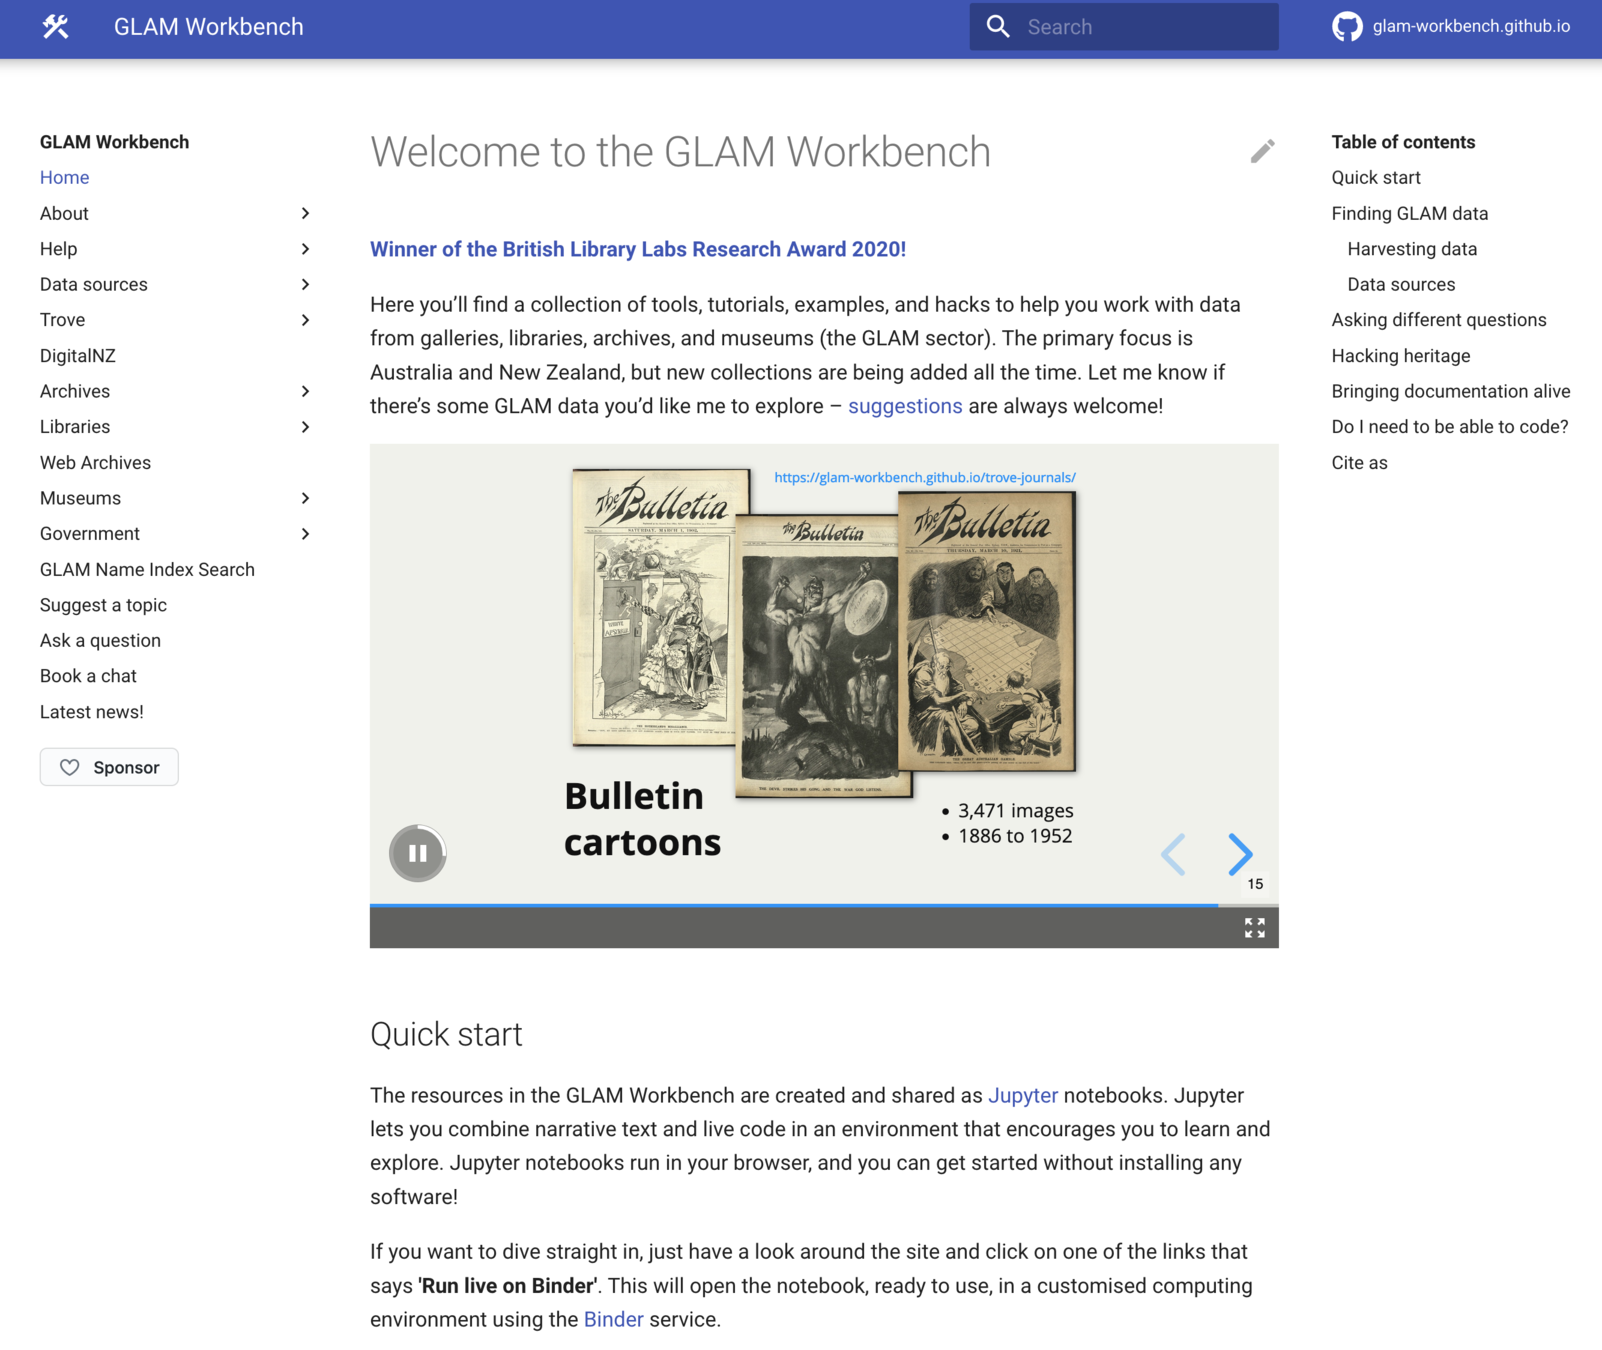The width and height of the screenshot is (1602, 1350).
Task: Click the 'Bulletin cartoons' slide title
Action: (642, 819)
